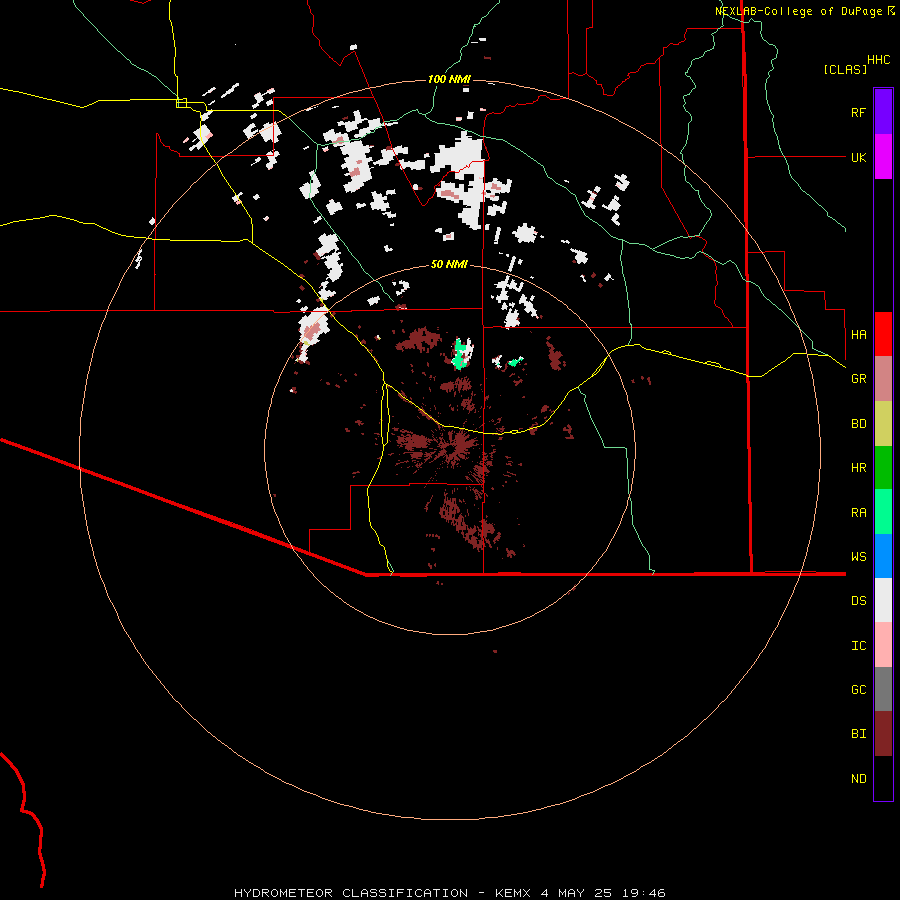
Task: Click the small yellow square marker at upper left
Action: click(x=181, y=103)
